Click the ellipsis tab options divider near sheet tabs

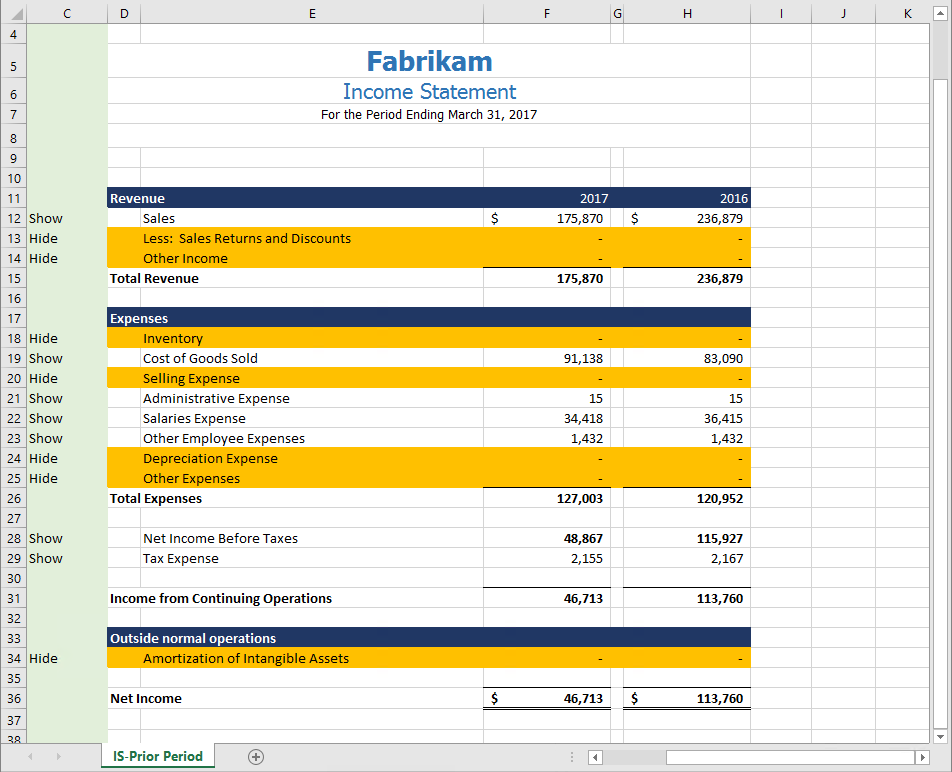pos(572,757)
